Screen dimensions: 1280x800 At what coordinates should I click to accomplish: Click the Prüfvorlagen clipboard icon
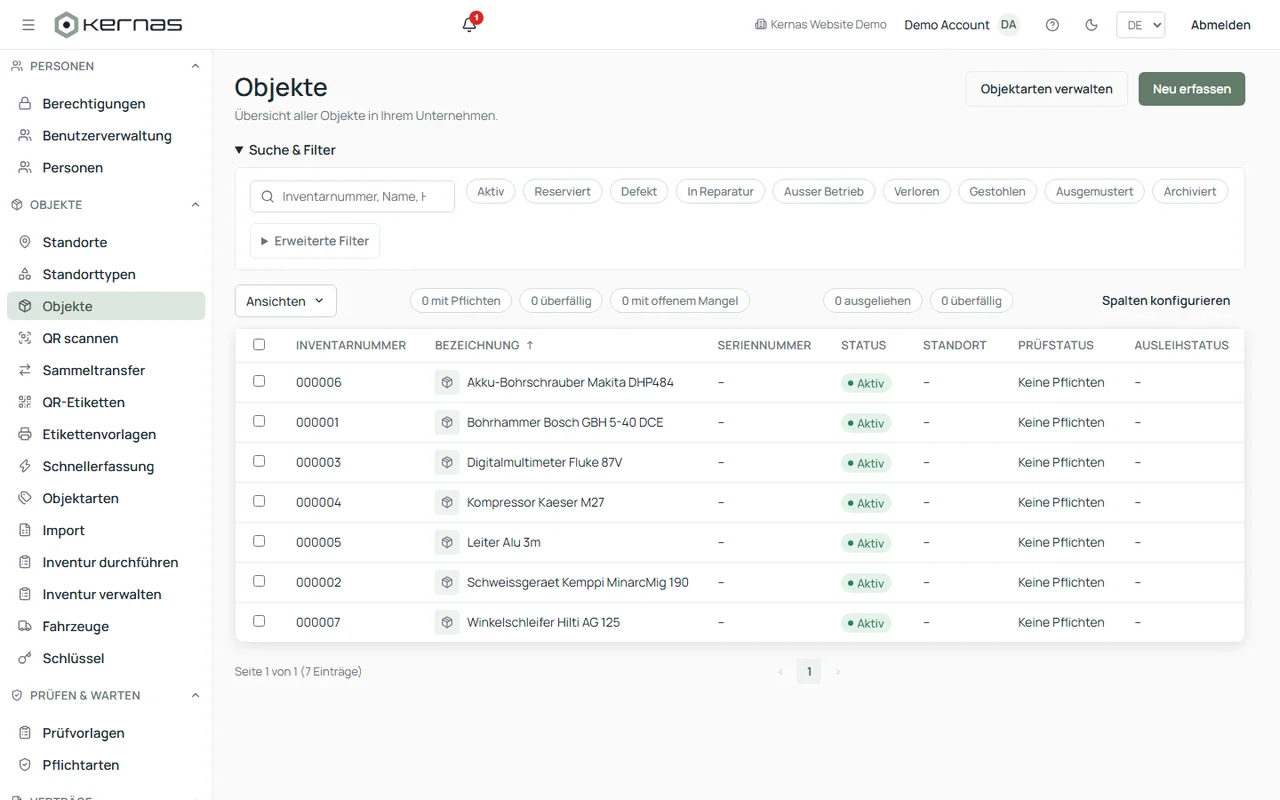[25, 734]
